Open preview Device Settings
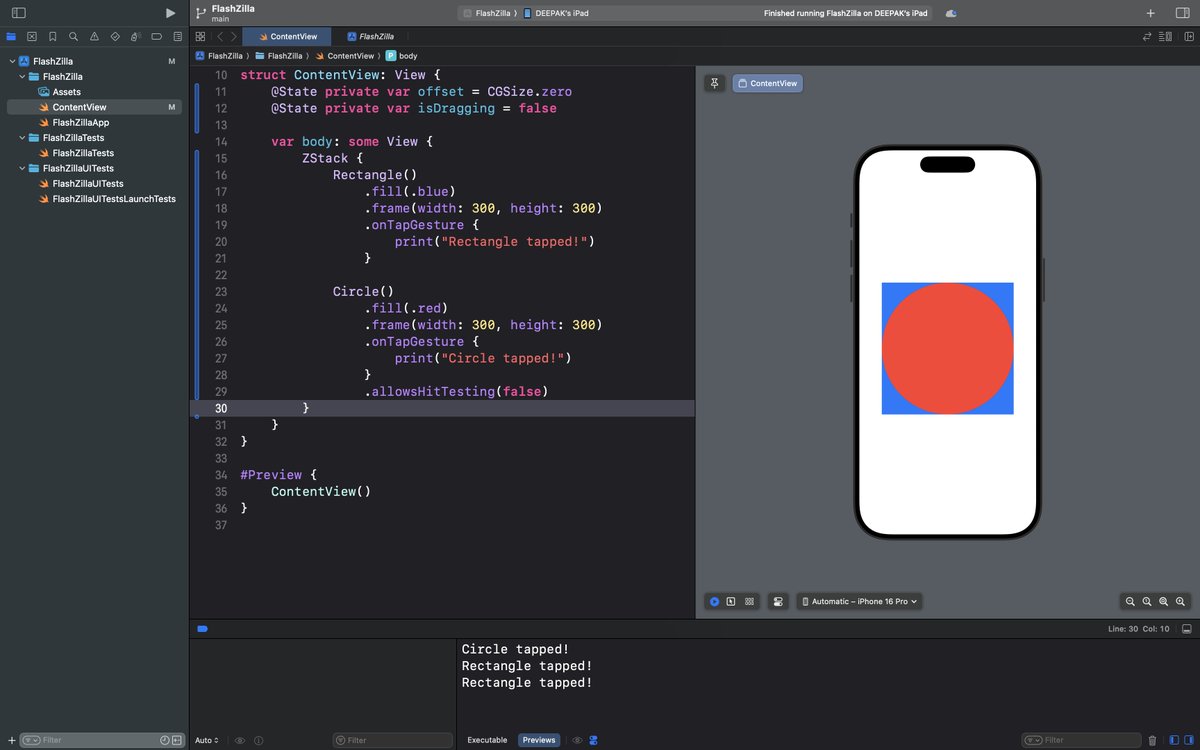Viewport: 1200px width, 750px height. point(778,601)
